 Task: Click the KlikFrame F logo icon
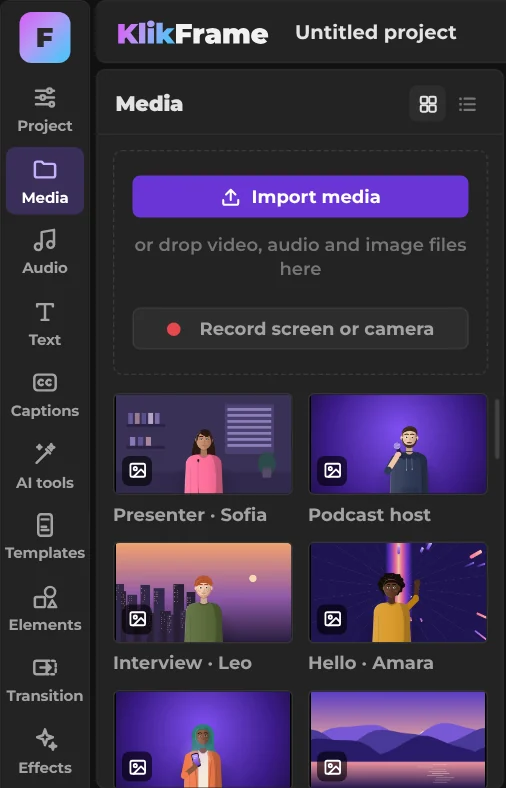pyautogui.click(x=45, y=38)
